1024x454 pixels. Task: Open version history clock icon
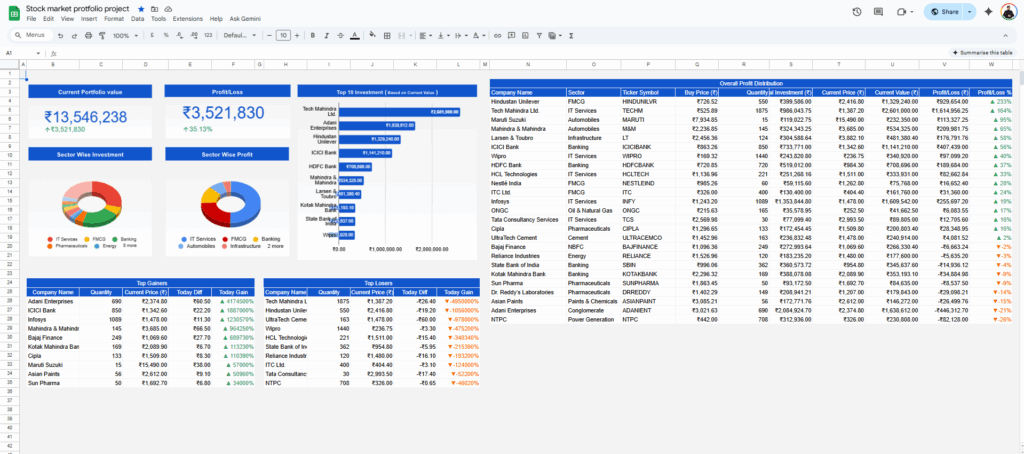(857, 12)
